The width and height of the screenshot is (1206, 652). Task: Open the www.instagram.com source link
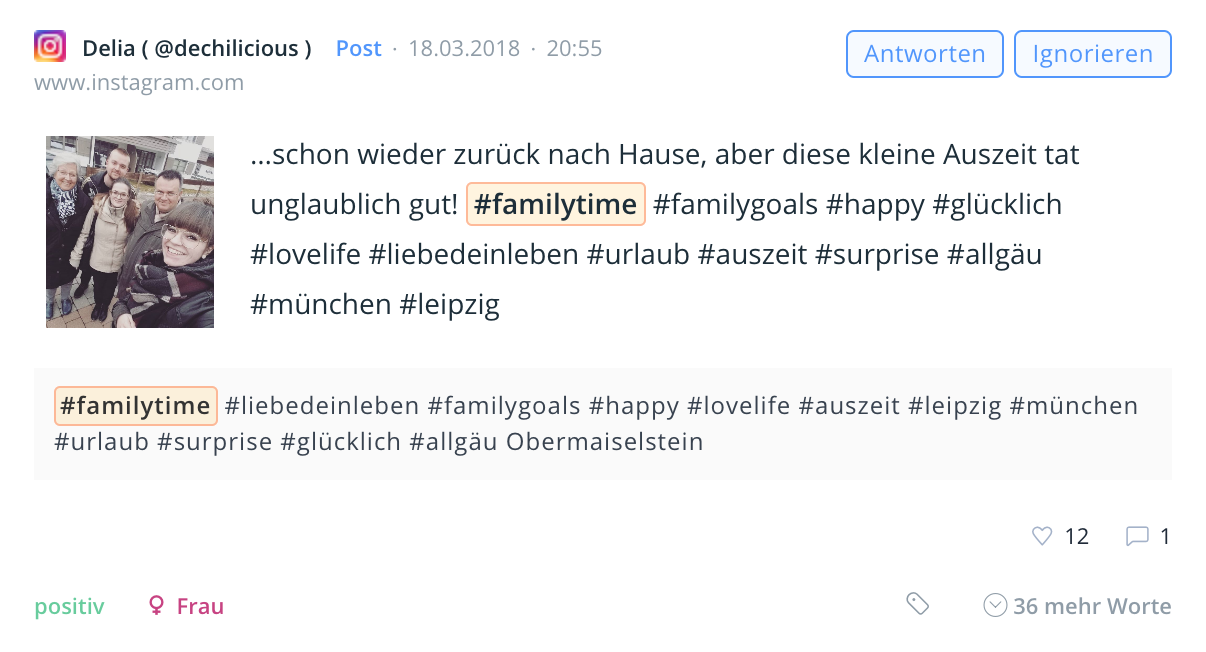pyautogui.click(x=139, y=82)
